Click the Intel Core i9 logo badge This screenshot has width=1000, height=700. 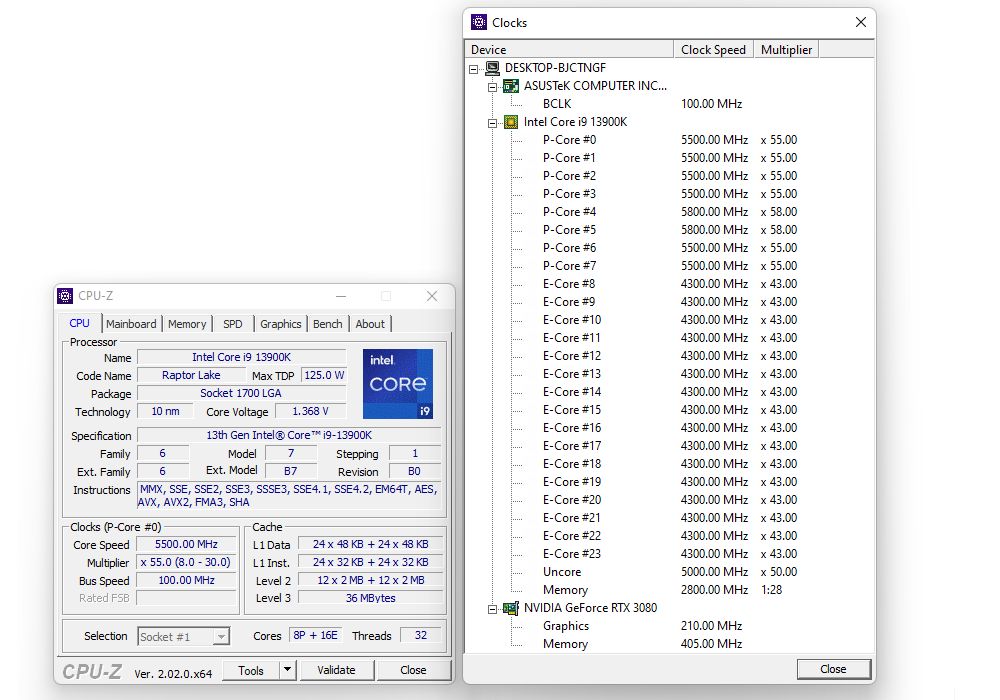[398, 384]
